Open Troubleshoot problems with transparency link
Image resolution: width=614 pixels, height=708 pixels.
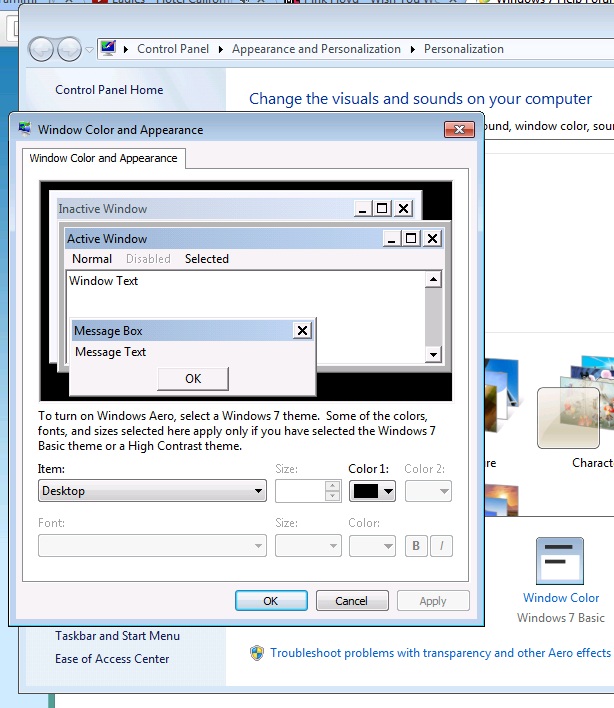coord(440,653)
